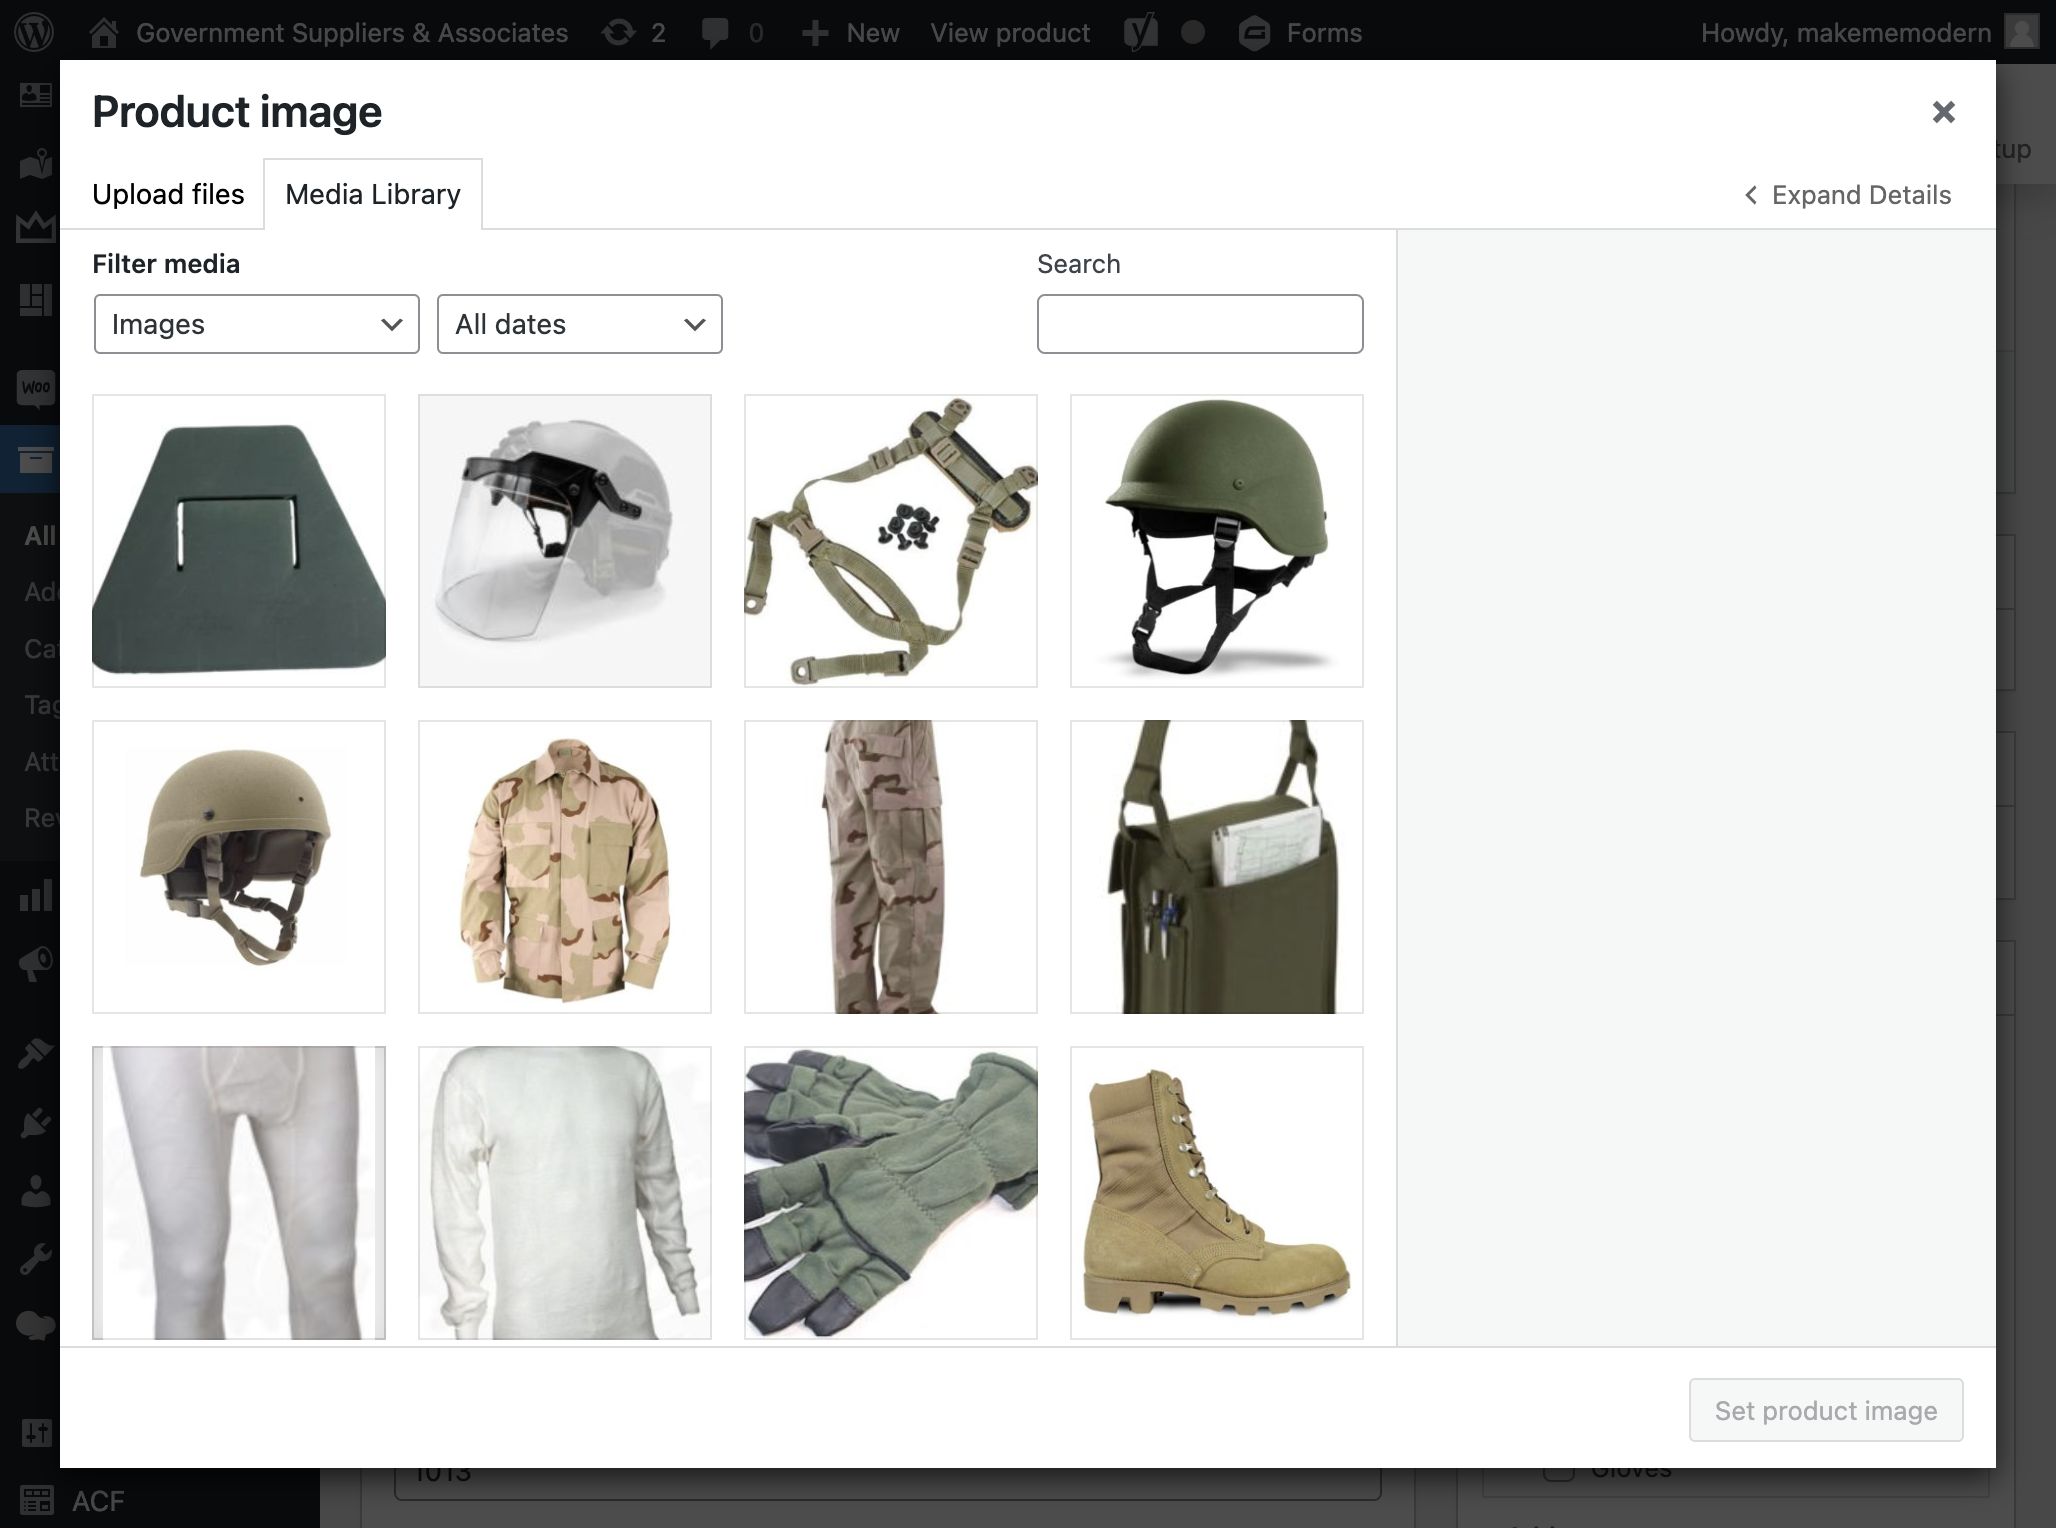This screenshot has height=1528, width=2056.
Task: Select the helmet face shield image
Action: pos(565,541)
